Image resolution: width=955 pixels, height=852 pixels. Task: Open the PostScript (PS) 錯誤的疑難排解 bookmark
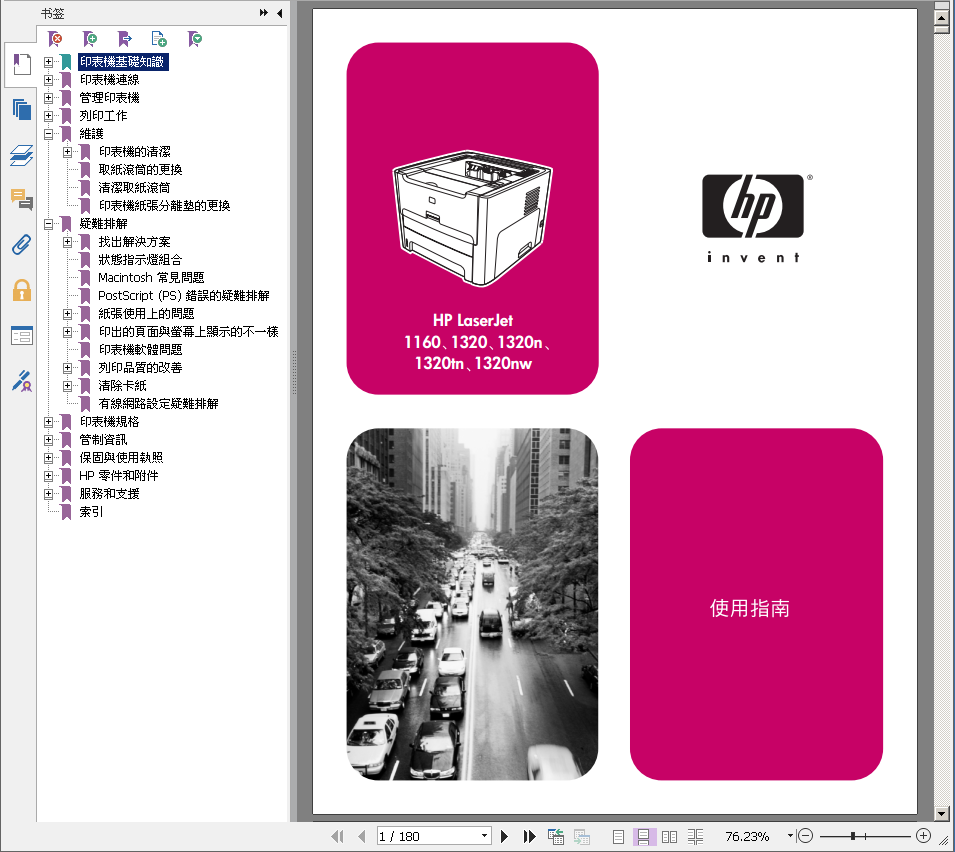coord(183,295)
